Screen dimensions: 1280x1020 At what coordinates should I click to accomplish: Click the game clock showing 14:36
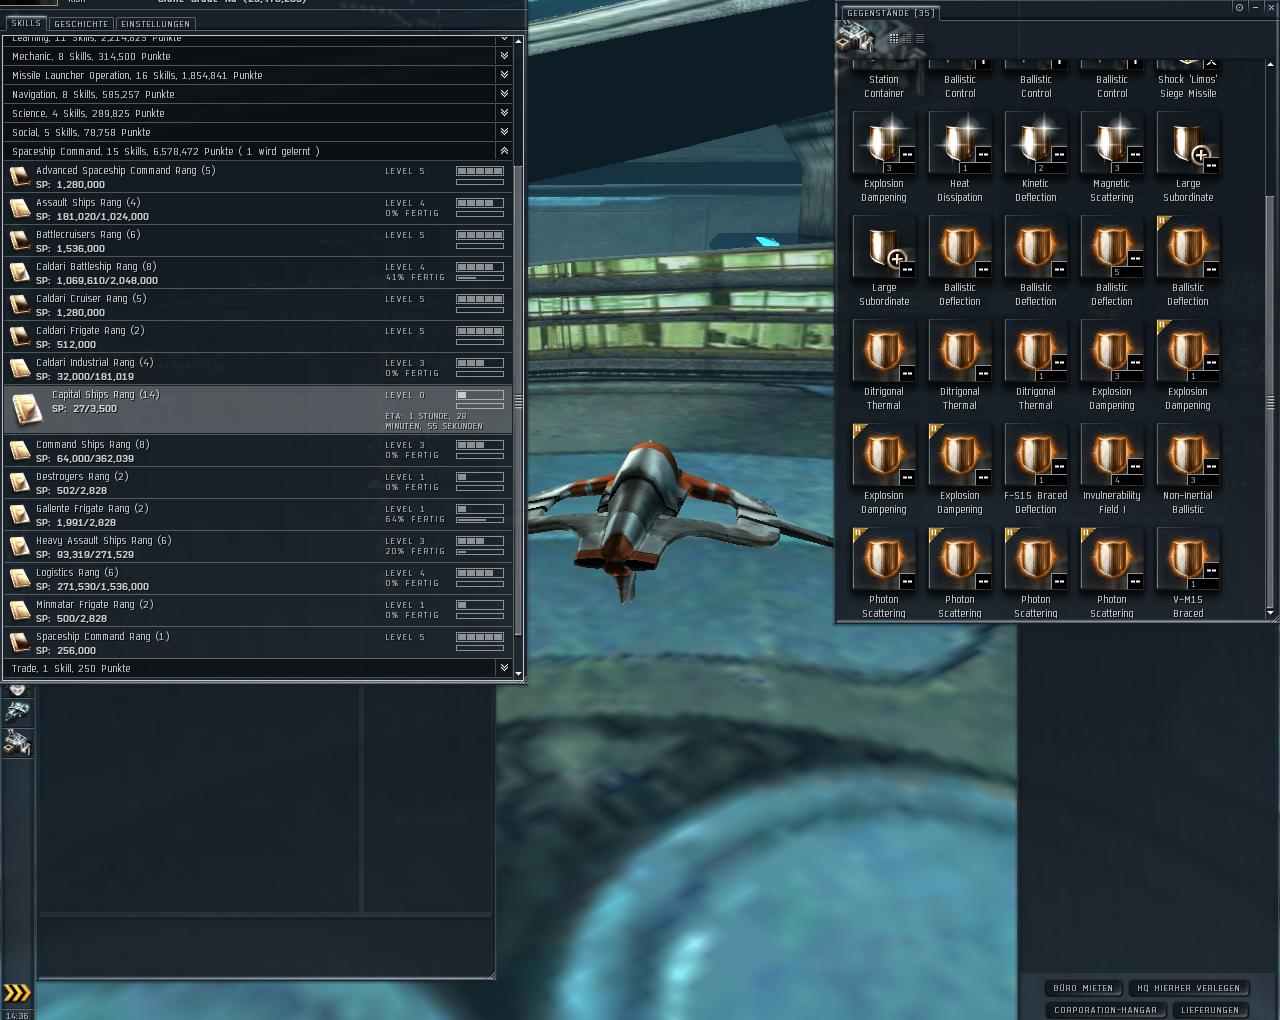coord(17,1015)
